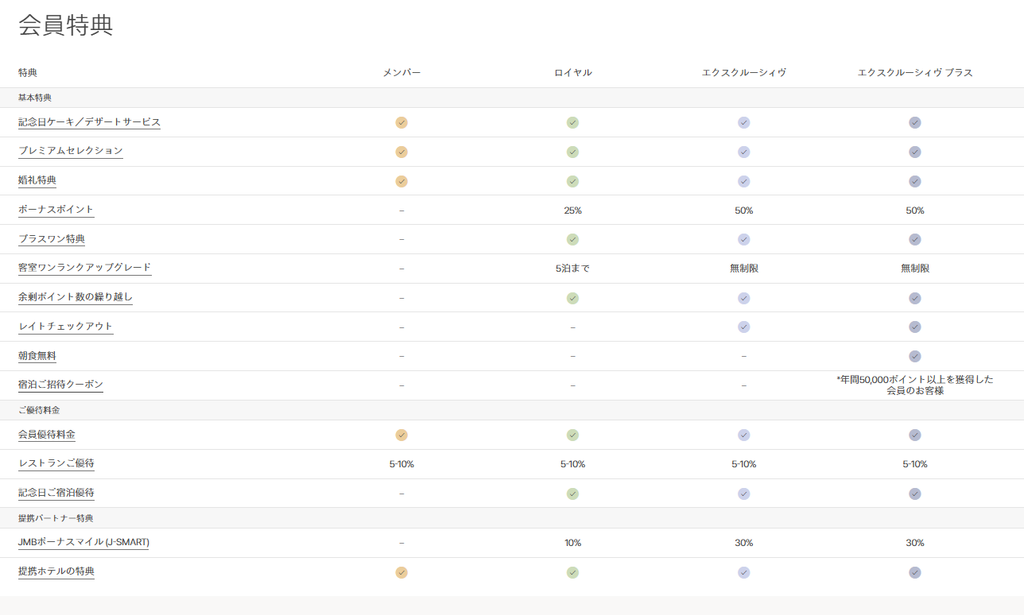
Task: Click メンバー checkmark for 提携ホテルの特典
Action: point(402,573)
